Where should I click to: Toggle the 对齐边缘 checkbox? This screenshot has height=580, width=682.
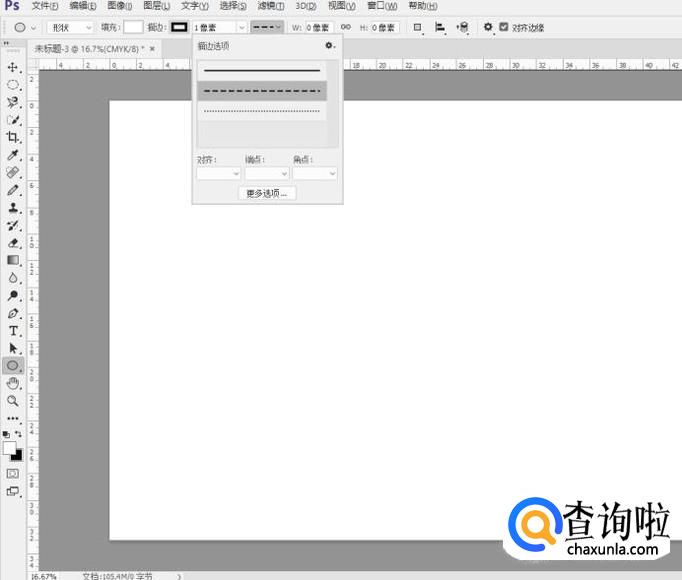tap(503, 27)
